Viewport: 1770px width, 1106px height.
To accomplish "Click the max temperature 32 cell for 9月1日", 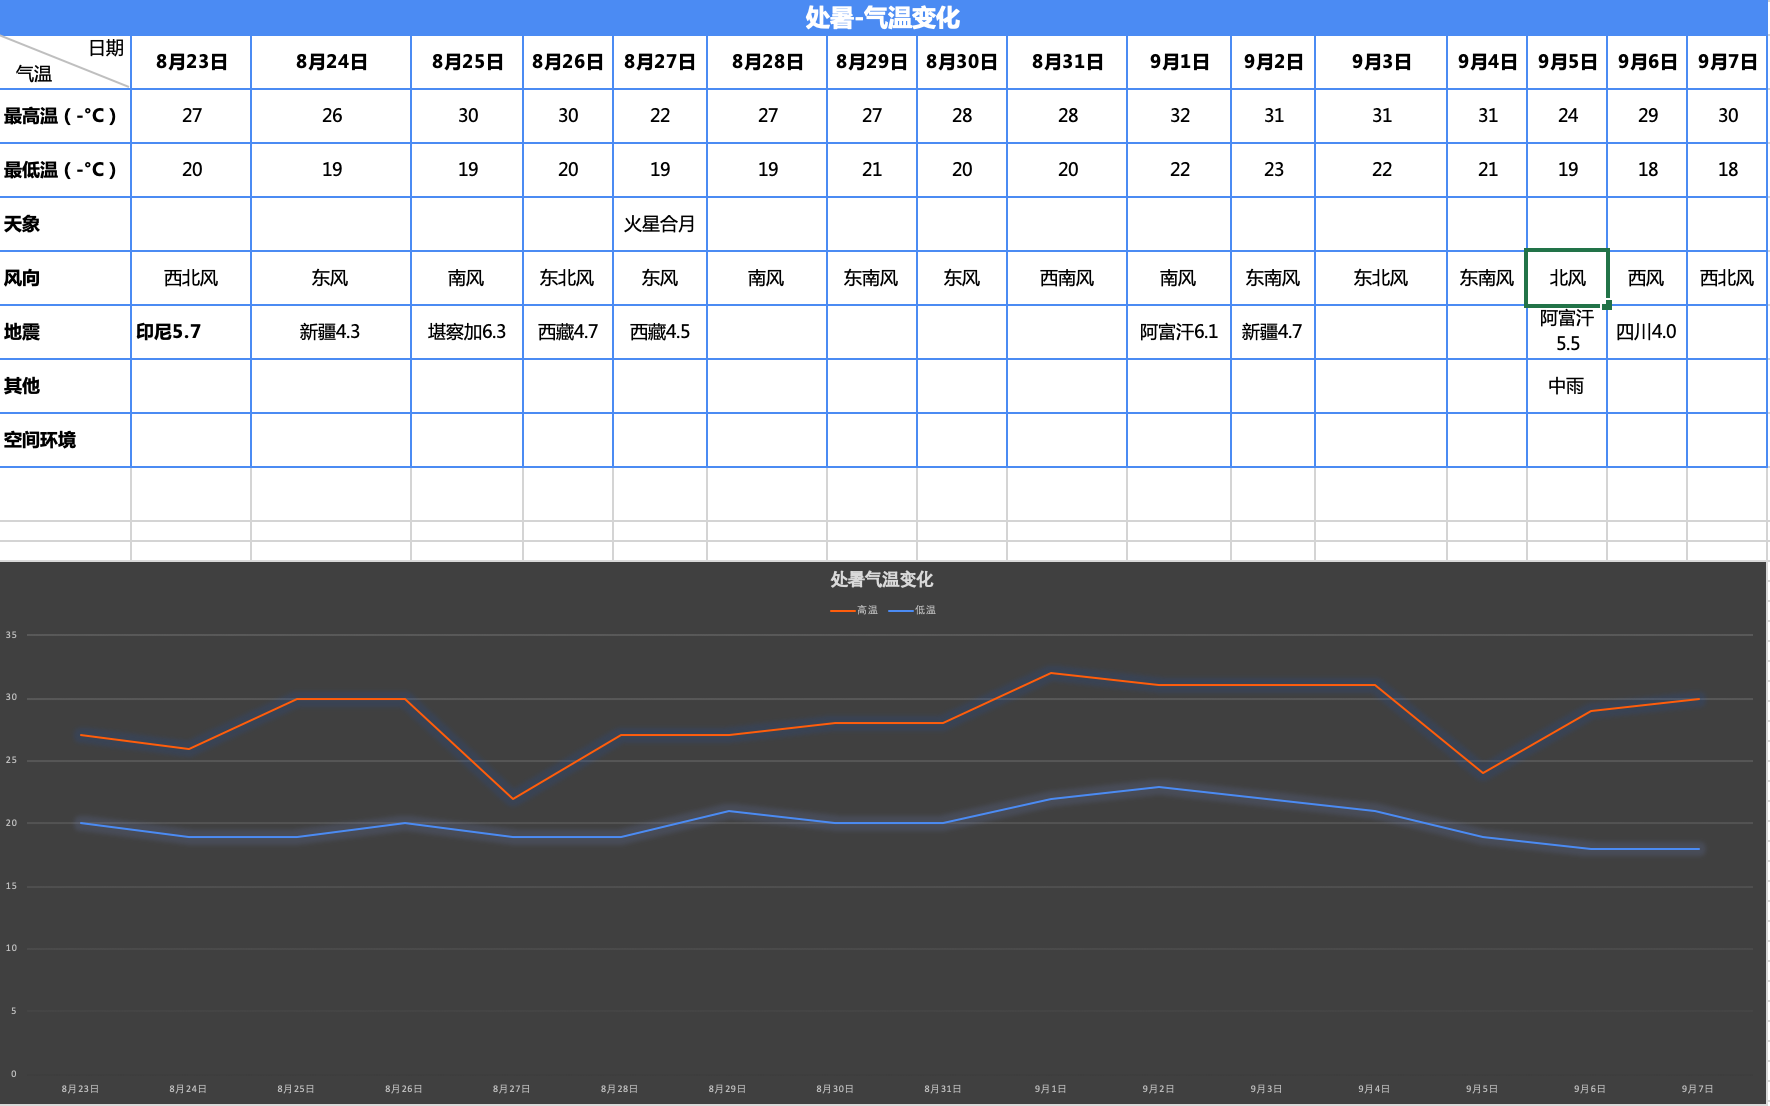I will 1179,116.
